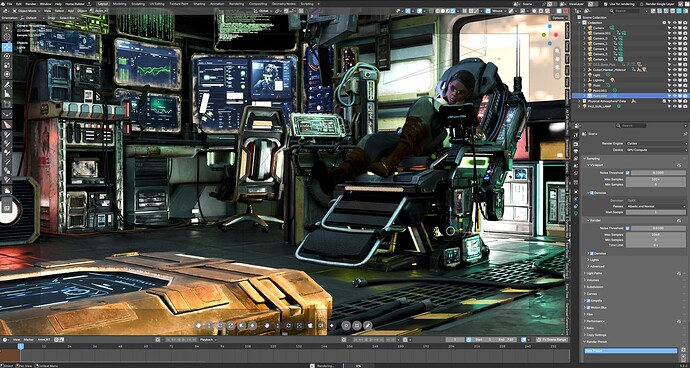Image resolution: width=690 pixels, height=368 pixels.
Task: Click viewport Max Samples 1024 field
Action: point(656,179)
